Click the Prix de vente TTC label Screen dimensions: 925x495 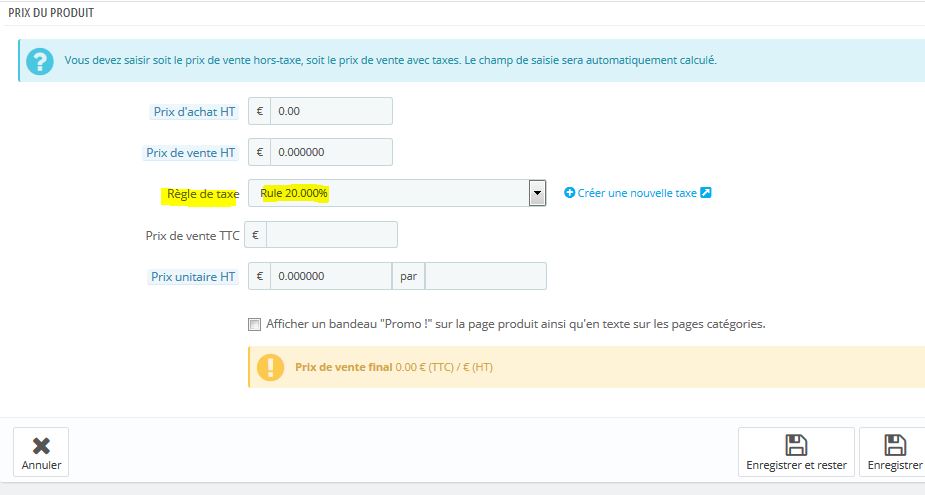point(192,235)
